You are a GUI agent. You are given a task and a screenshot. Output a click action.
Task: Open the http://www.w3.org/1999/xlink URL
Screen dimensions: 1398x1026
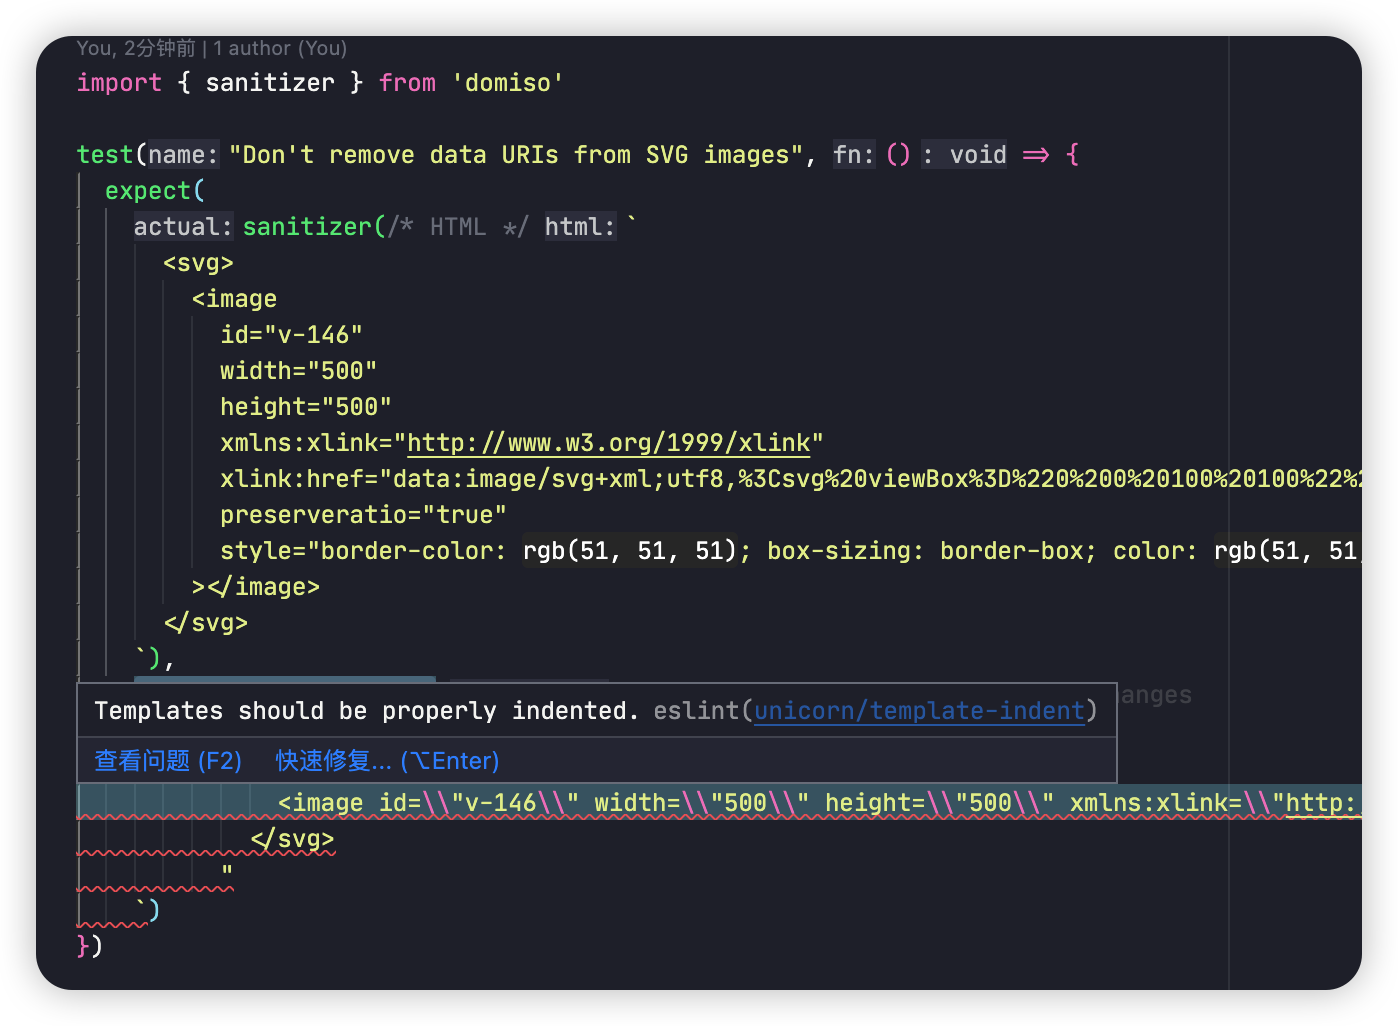pos(610,442)
